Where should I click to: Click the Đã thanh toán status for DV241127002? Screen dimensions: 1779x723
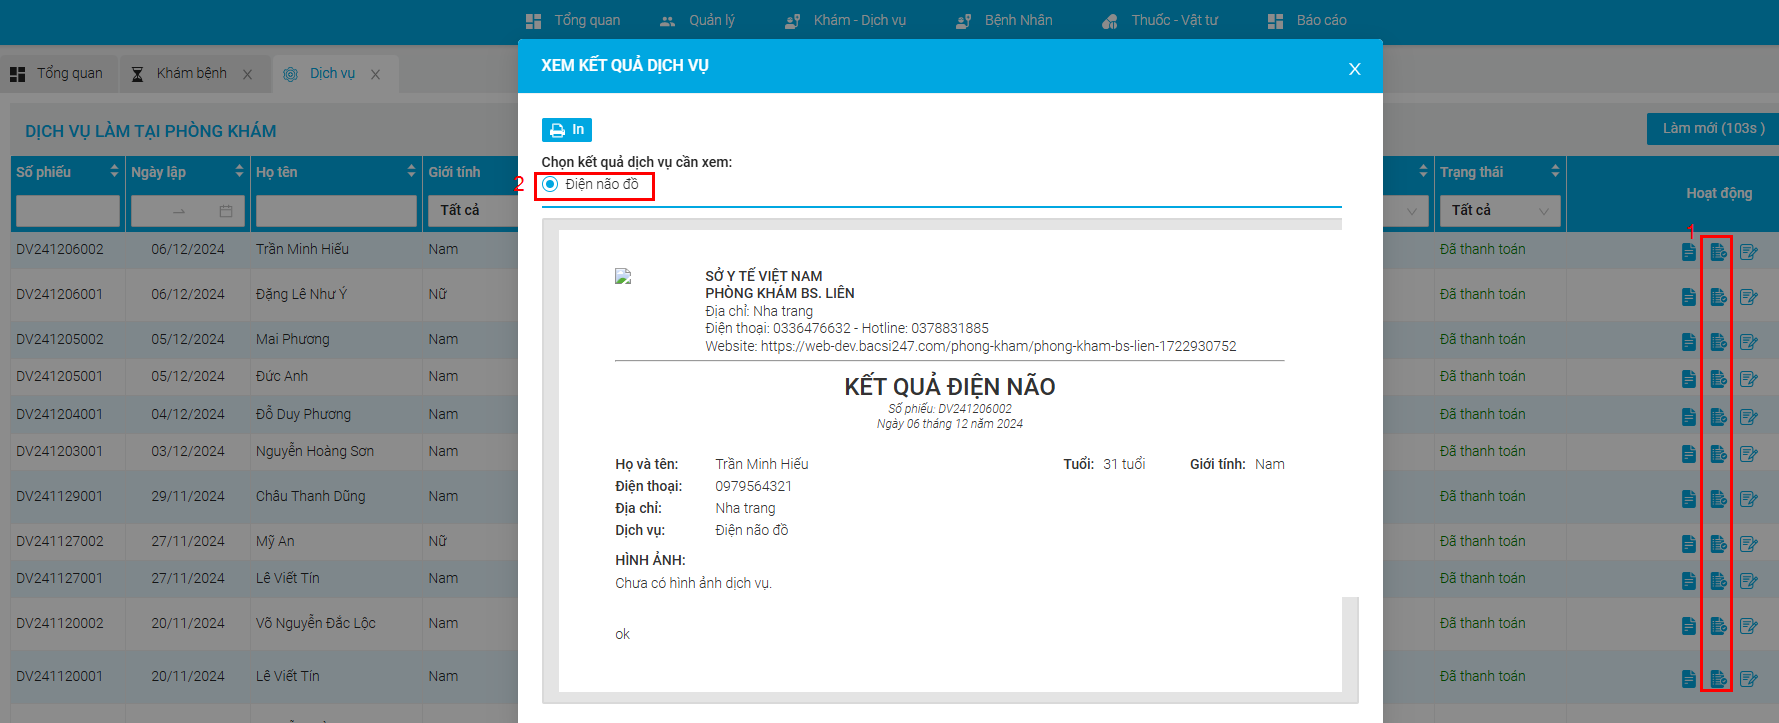point(1482,541)
